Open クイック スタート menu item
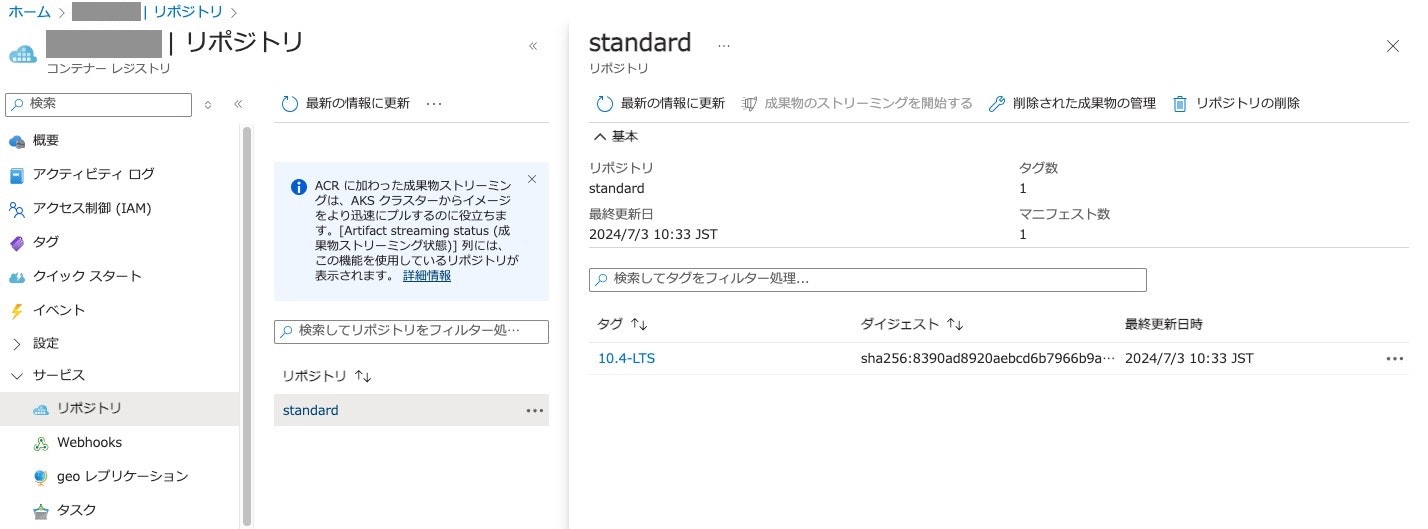1428x529 pixels. [x=87, y=276]
